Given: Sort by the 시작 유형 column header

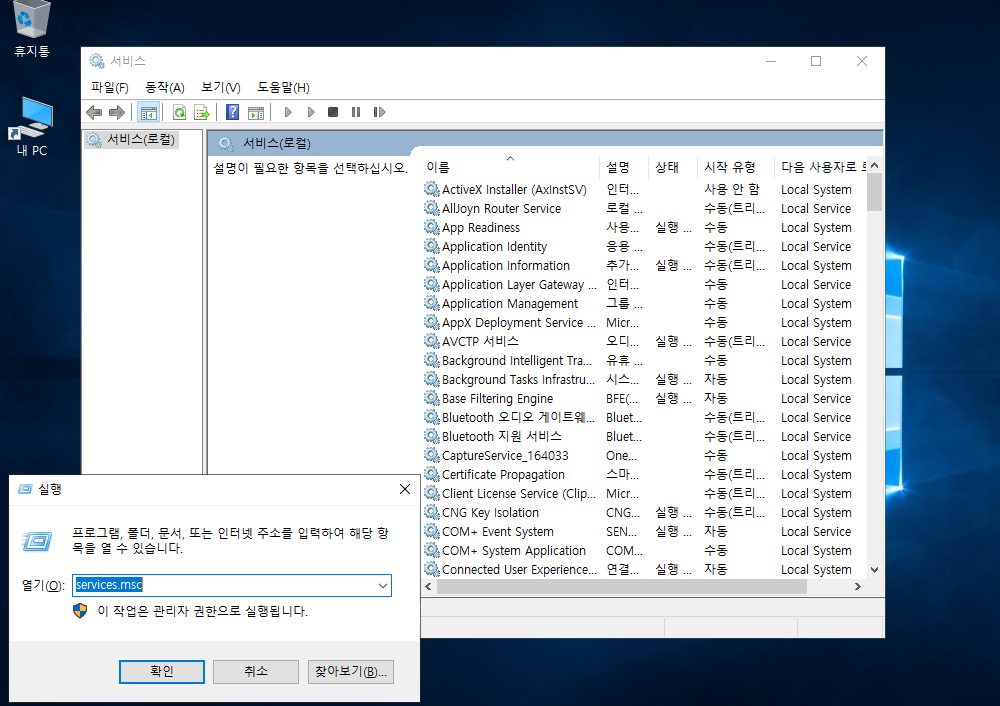Looking at the screenshot, I should (735, 167).
